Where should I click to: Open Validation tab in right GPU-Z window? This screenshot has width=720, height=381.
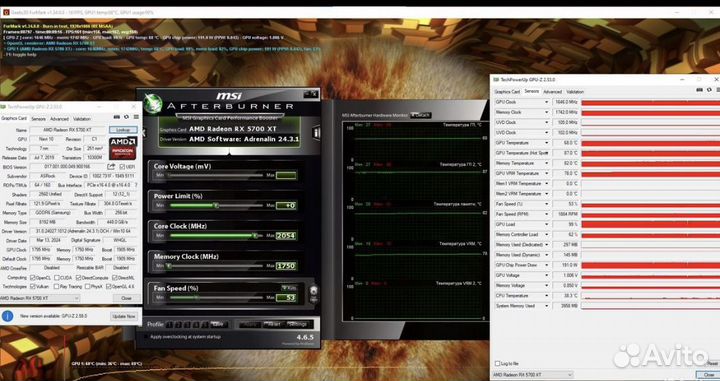[x=575, y=92]
